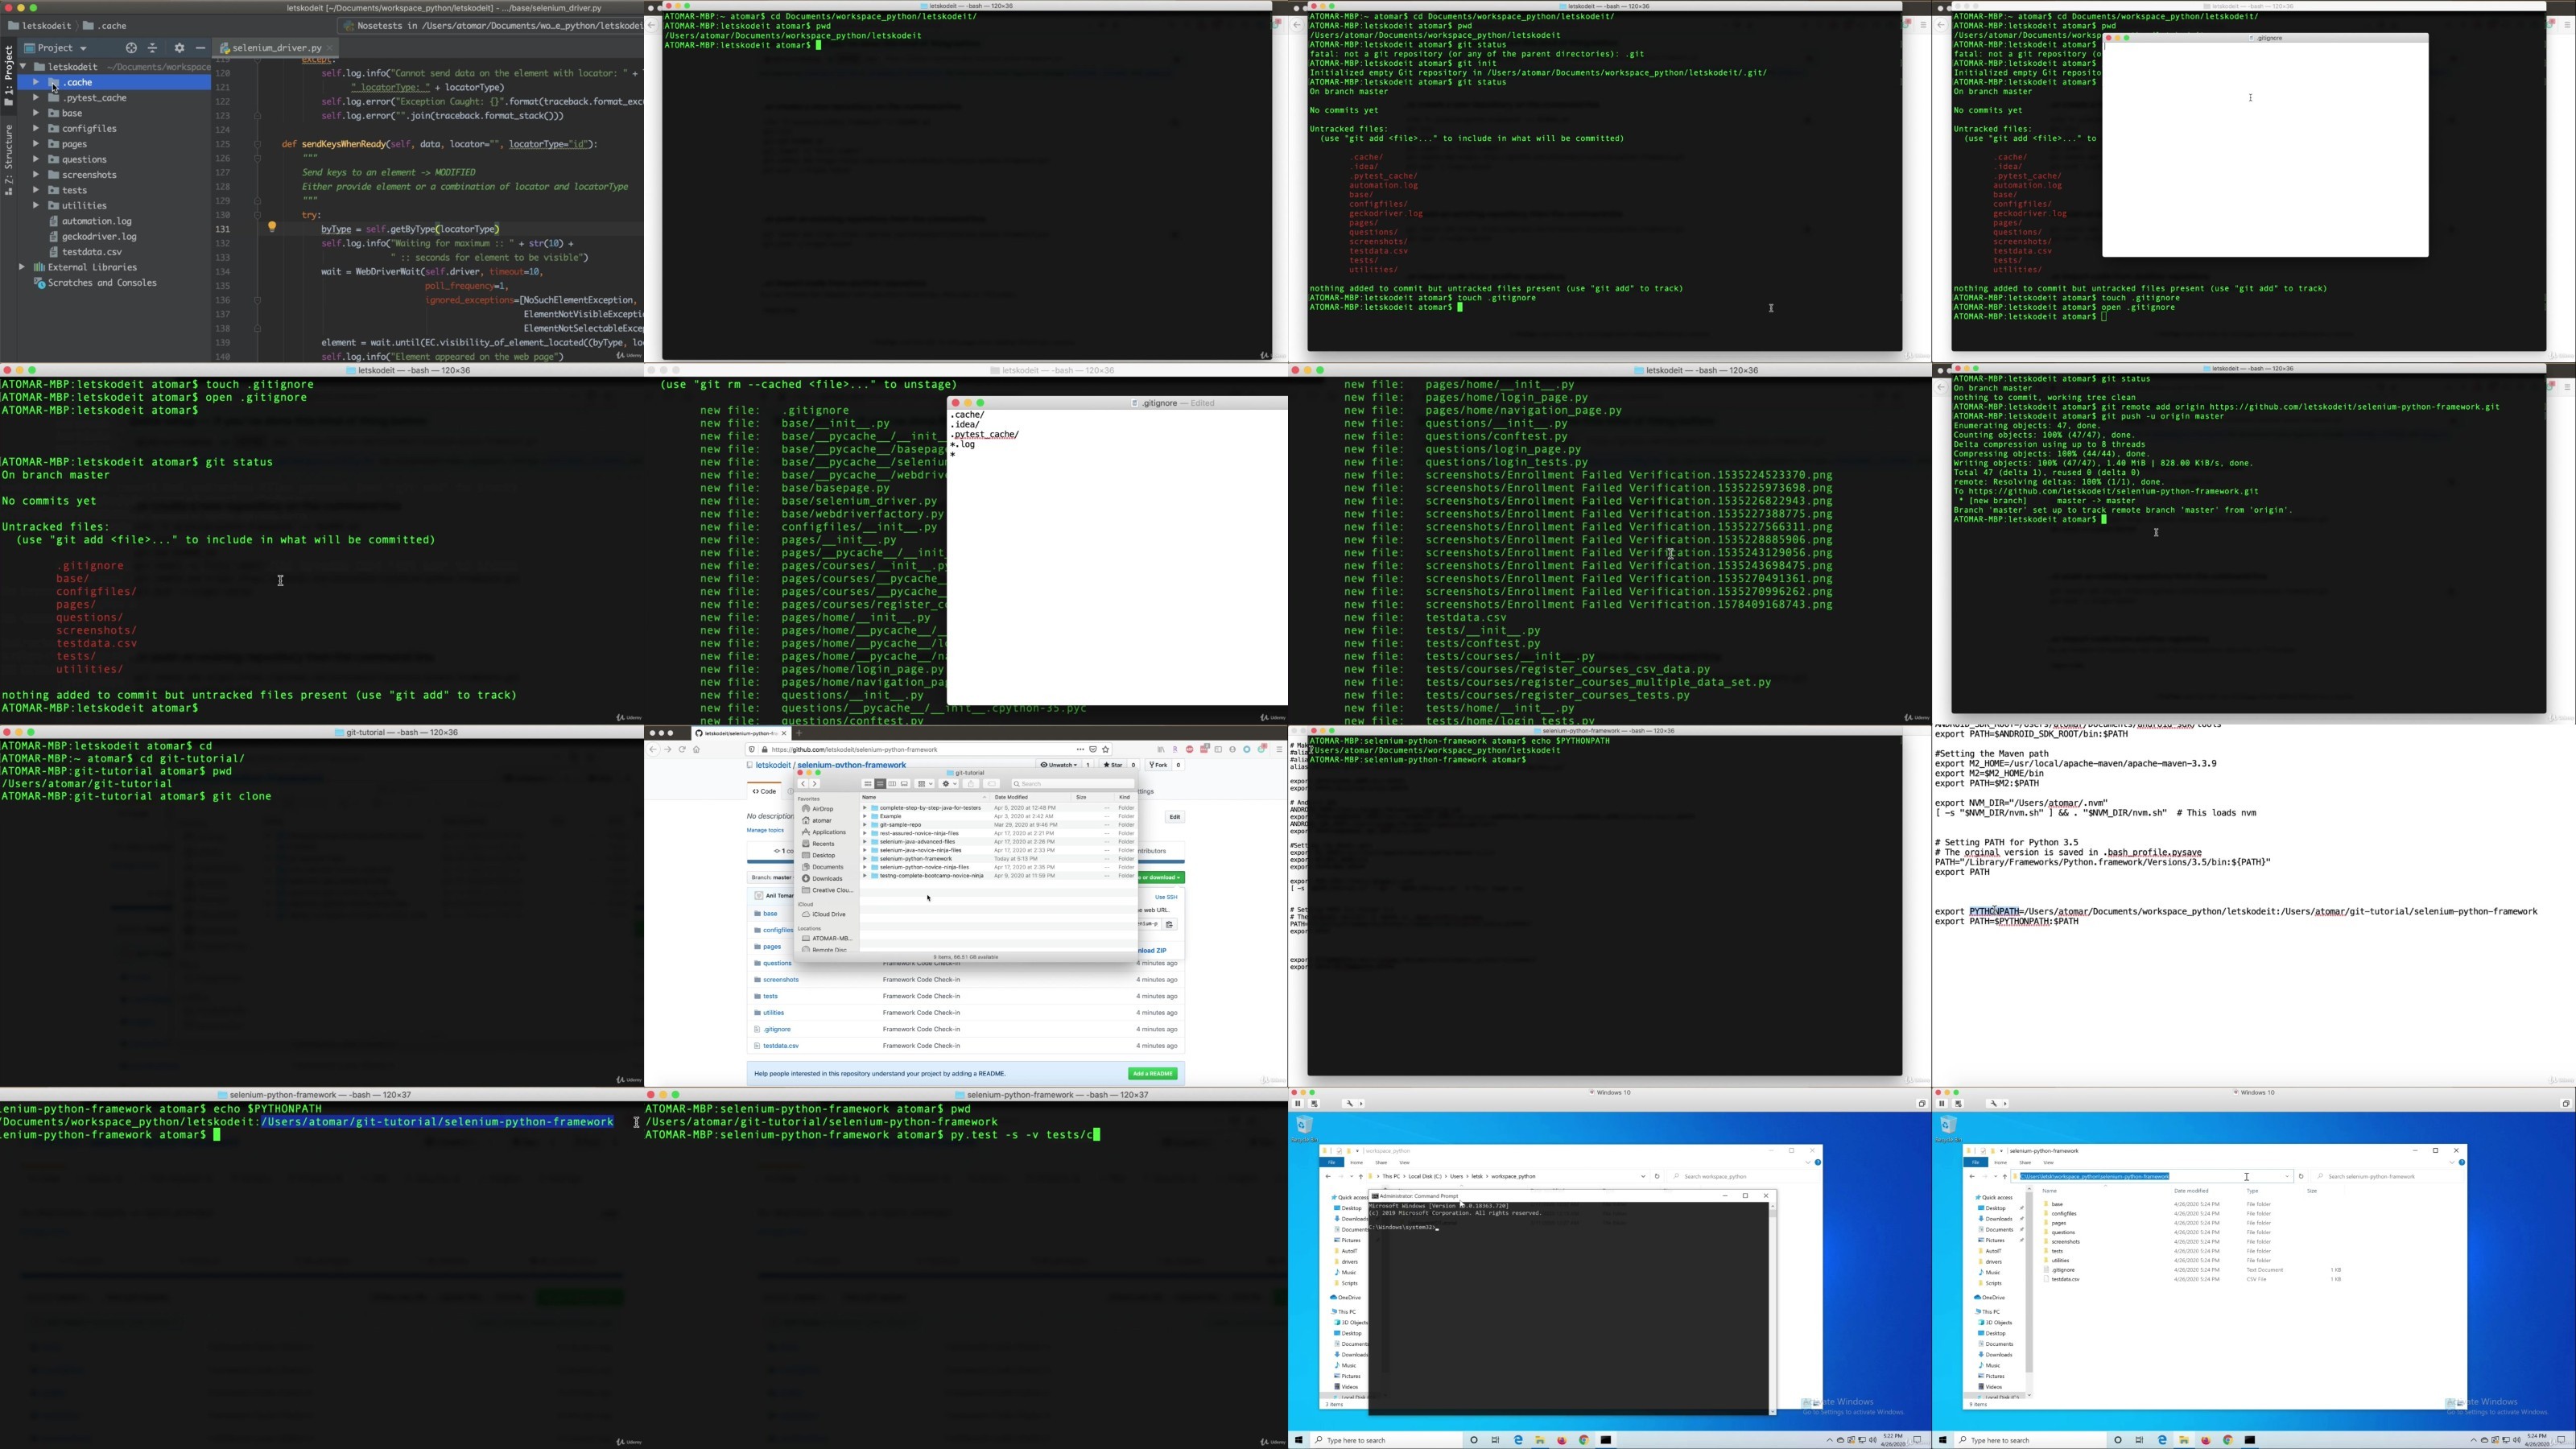The image size is (2576, 1449).
Task: Click the Edit description button on GitHub
Action: (1175, 817)
